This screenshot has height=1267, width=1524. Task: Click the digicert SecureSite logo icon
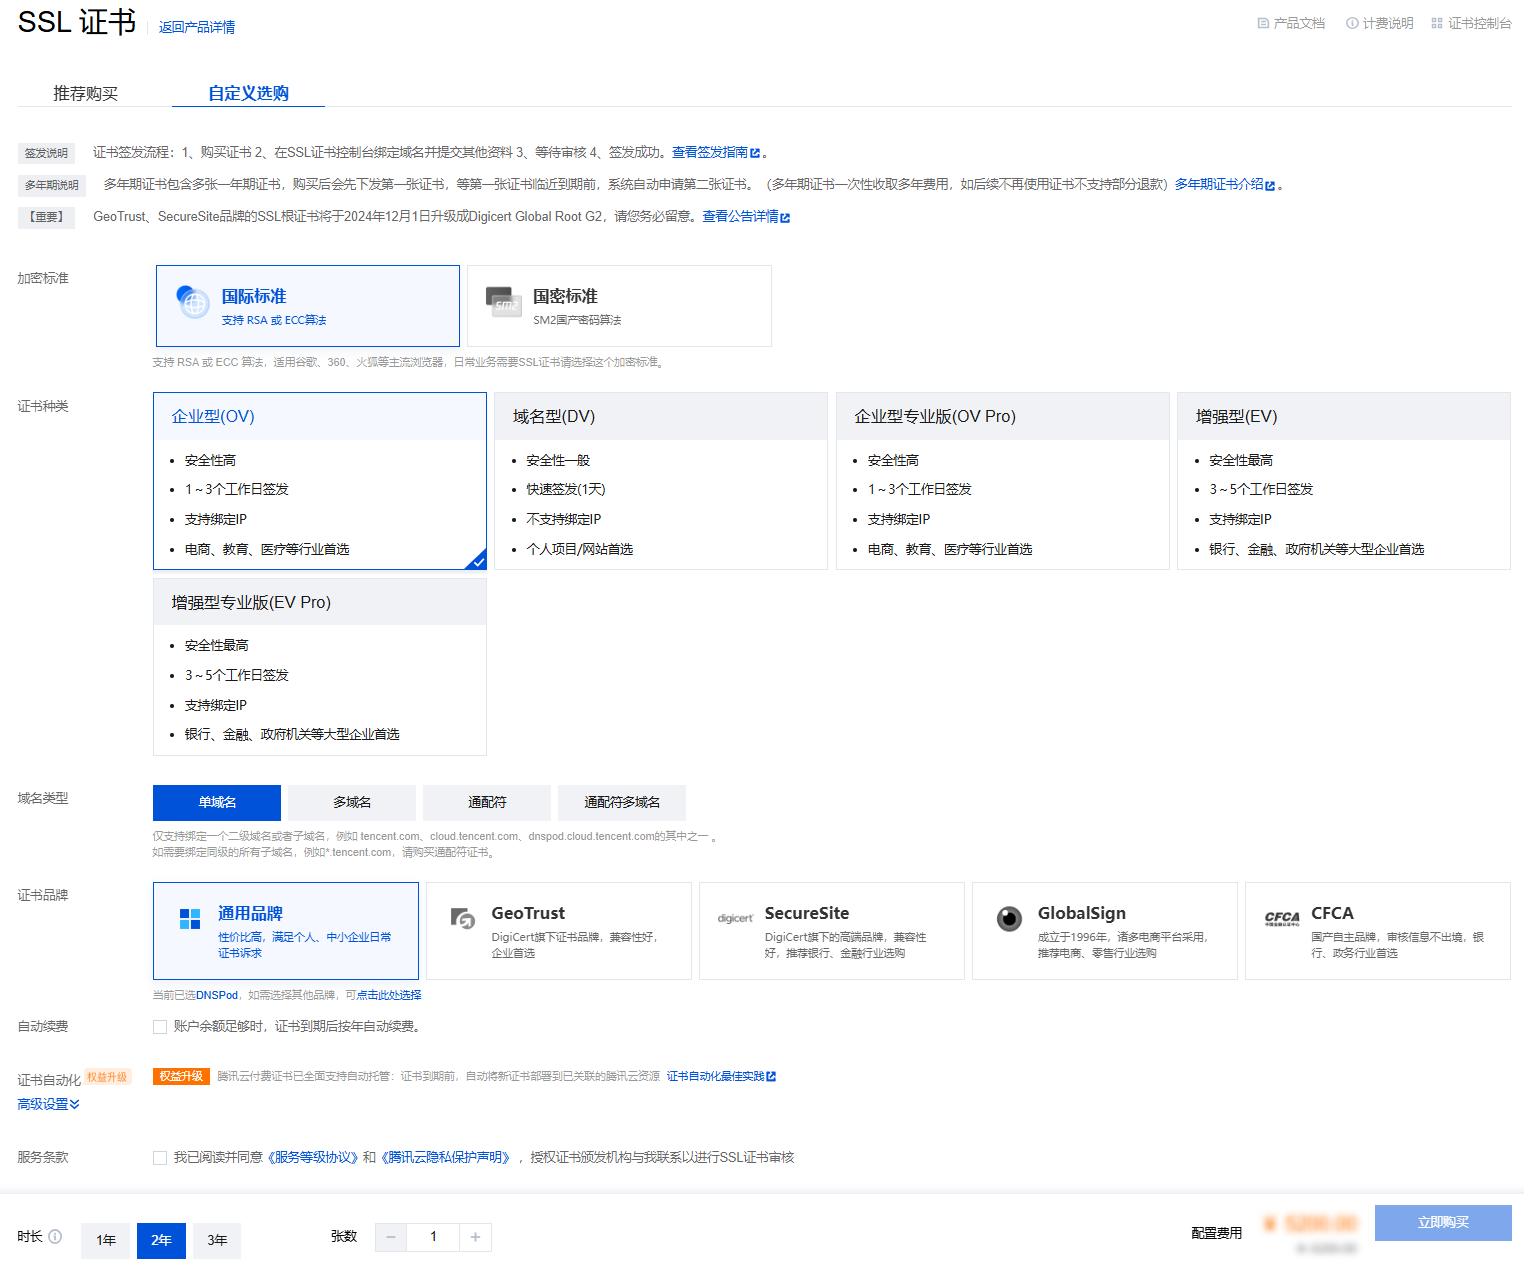pyautogui.click(x=735, y=918)
